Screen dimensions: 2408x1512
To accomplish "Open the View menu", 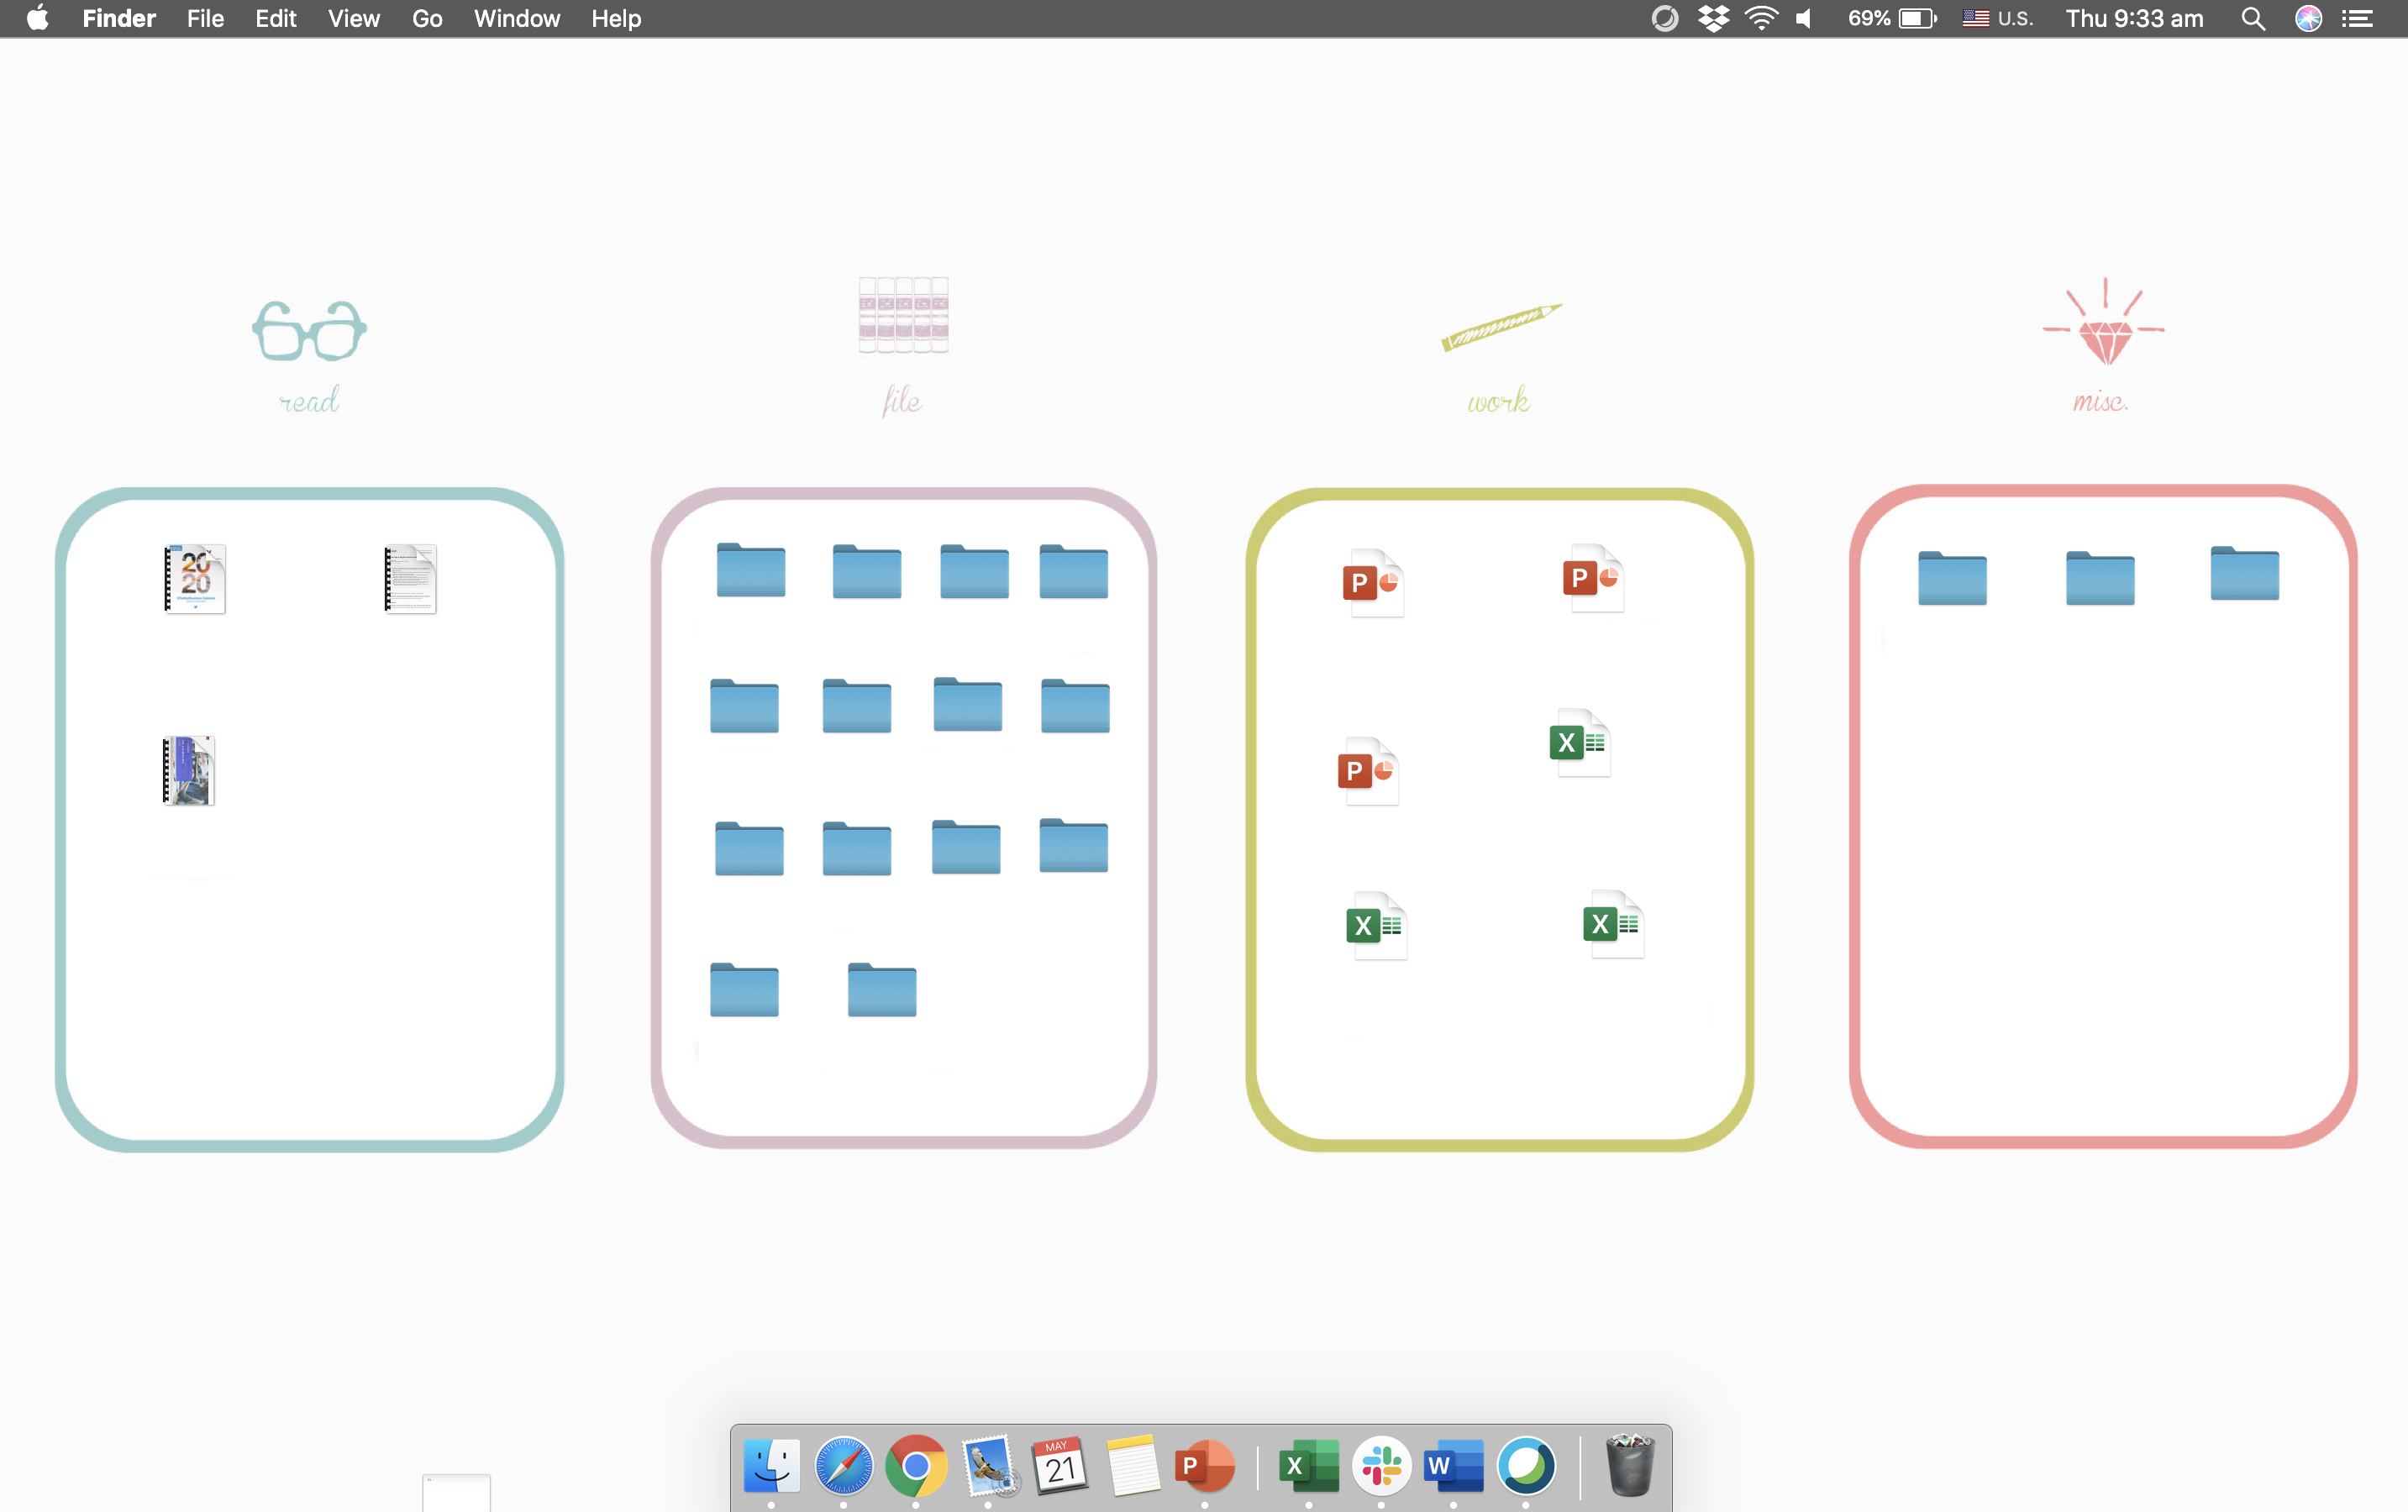I will pyautogui.click(x=353, y=19).
